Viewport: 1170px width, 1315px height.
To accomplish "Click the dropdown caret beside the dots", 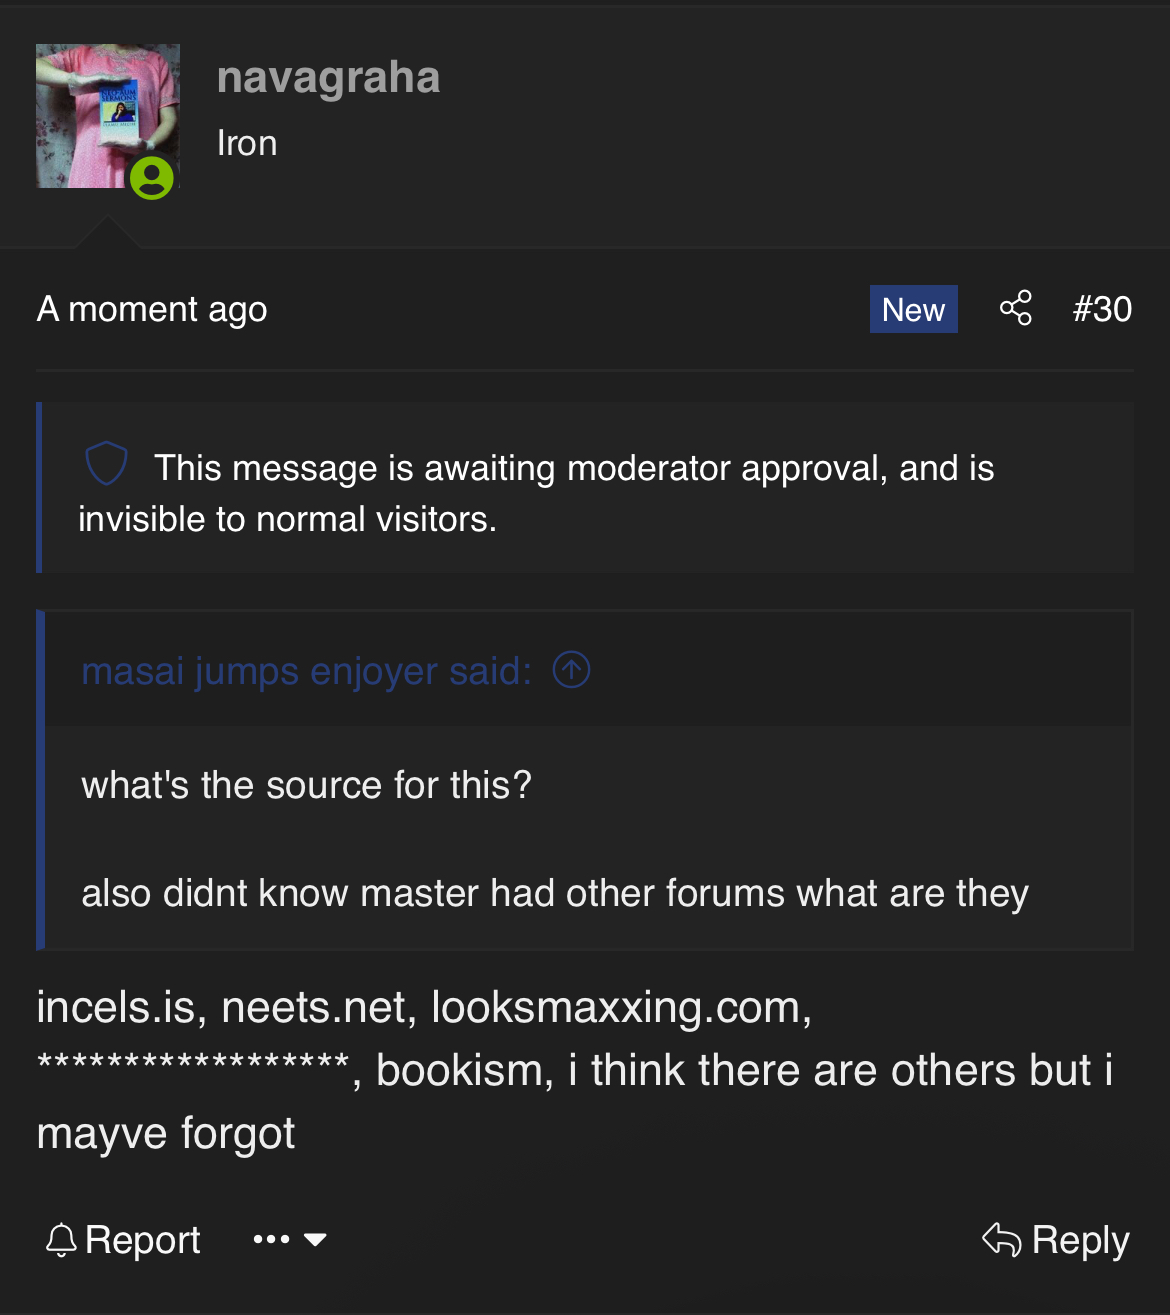I will point(315,1240).
